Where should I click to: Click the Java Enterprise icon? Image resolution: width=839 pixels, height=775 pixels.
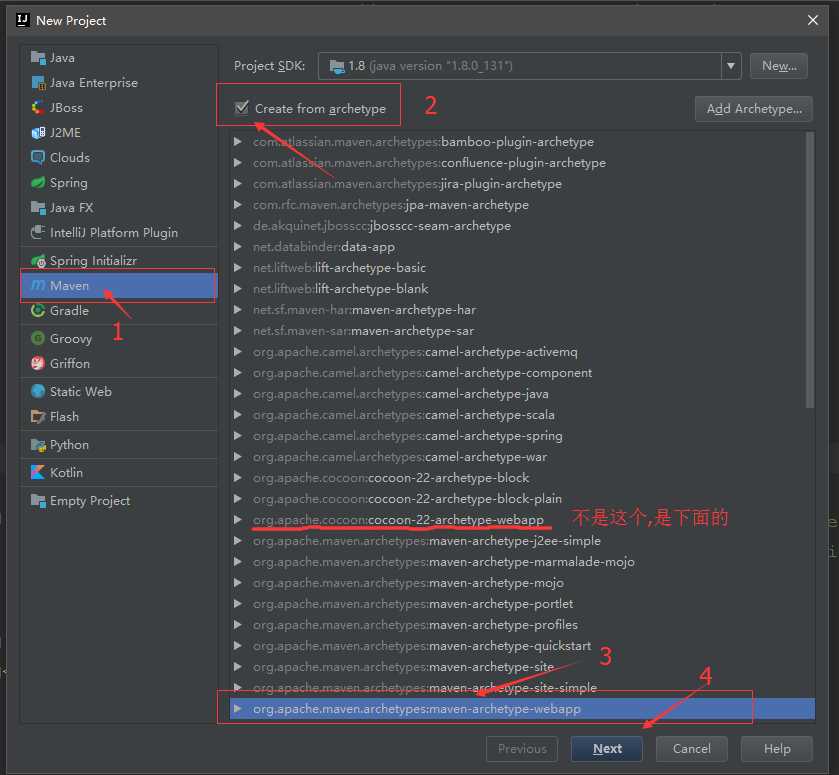[38, 82]
